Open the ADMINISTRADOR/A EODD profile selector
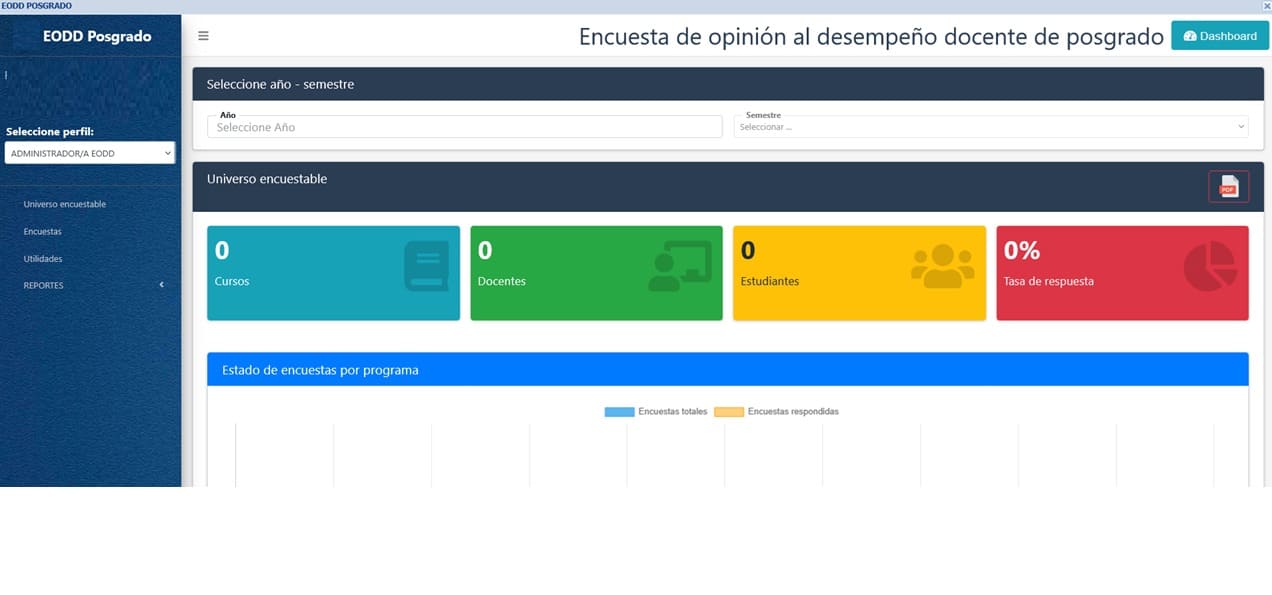Screen dimensions: 1272x595 [x=90, y=152]
